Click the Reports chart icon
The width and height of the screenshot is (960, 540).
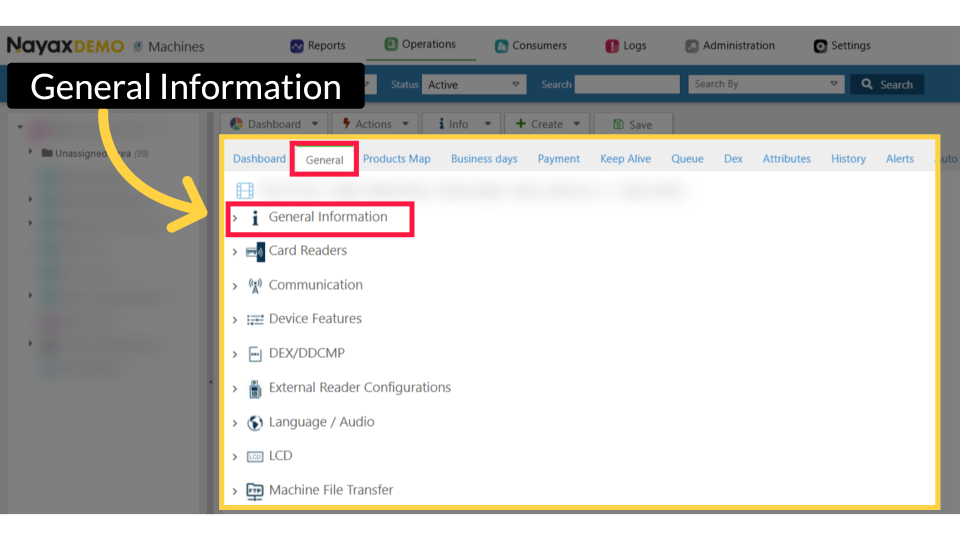pyautogui.click(x=297, y=46)
